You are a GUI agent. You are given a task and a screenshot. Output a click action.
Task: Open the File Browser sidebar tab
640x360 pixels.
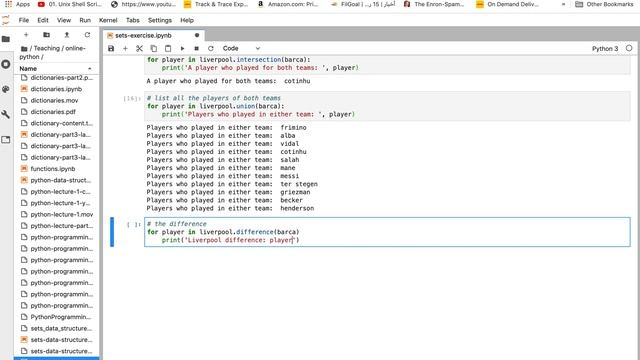6,39
